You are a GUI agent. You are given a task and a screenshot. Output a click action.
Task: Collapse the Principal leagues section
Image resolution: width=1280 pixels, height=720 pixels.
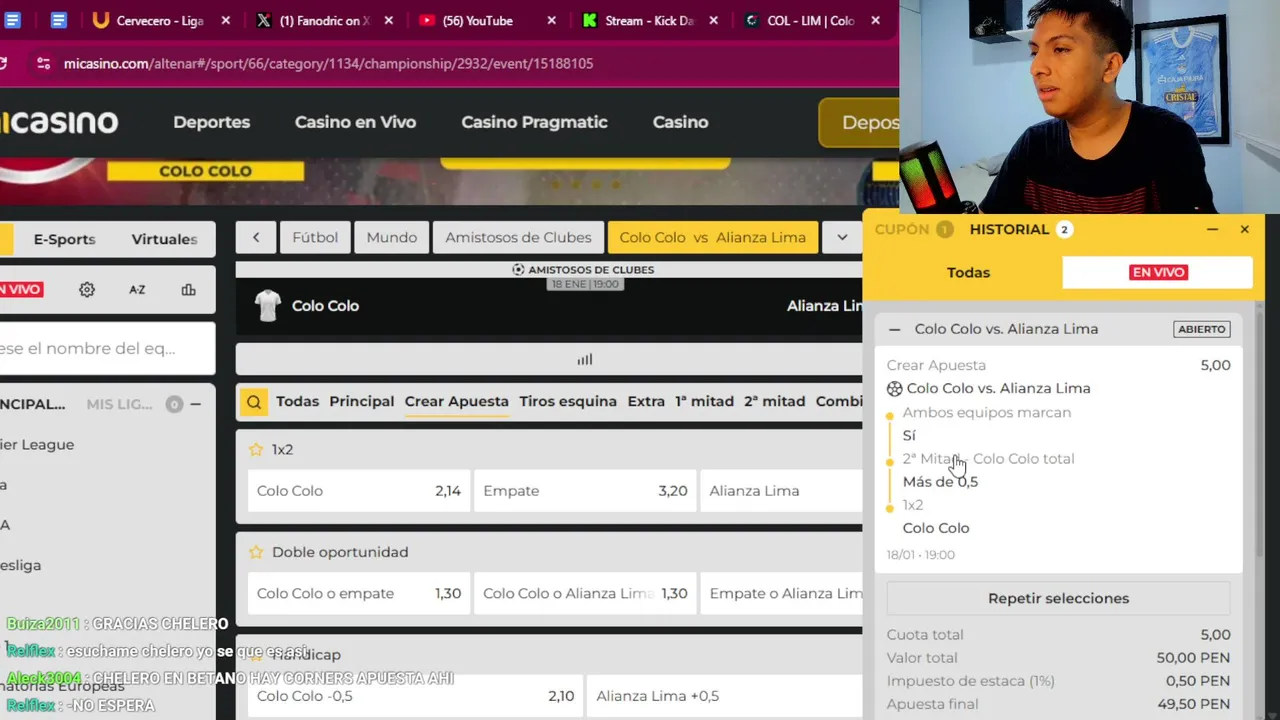tap(195, 404)
